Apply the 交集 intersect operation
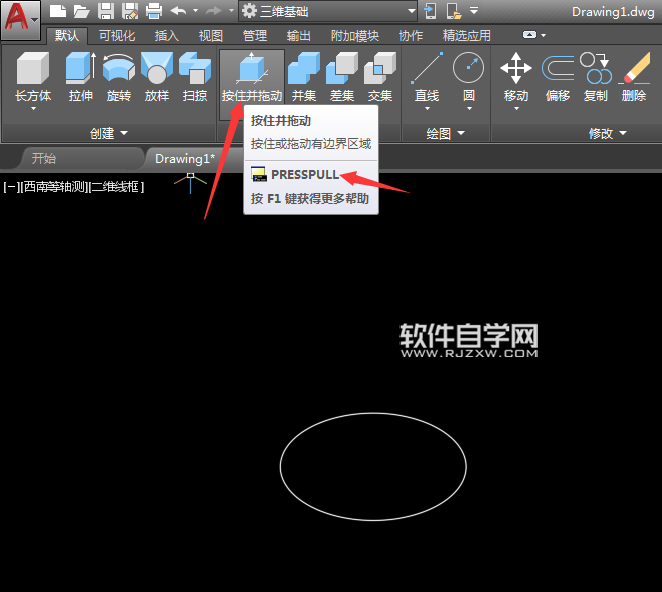 pyautogui.click(x=380, y=77)
